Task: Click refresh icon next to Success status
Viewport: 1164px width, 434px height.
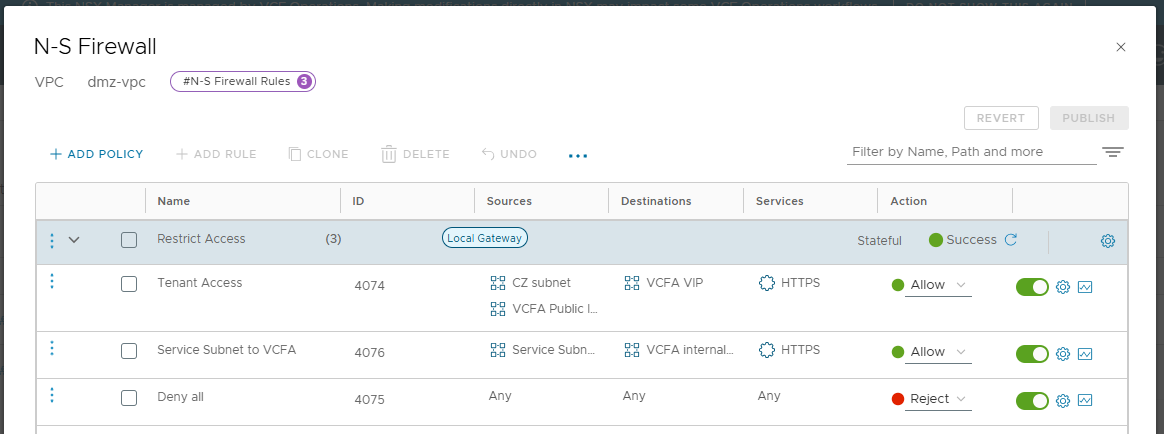Action: click(1010, 240)
